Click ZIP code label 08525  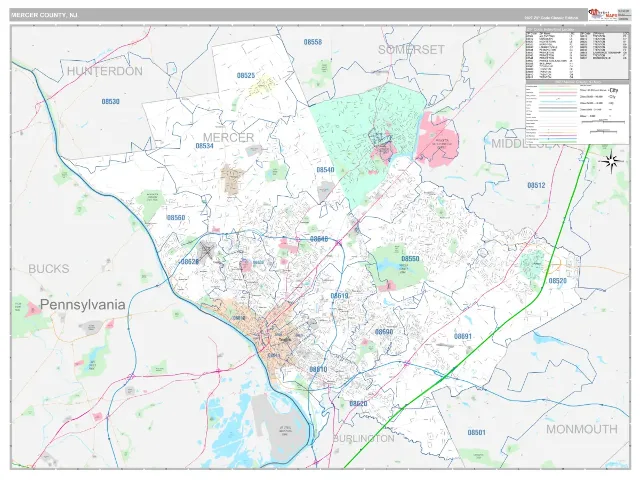tap(246, 76)
